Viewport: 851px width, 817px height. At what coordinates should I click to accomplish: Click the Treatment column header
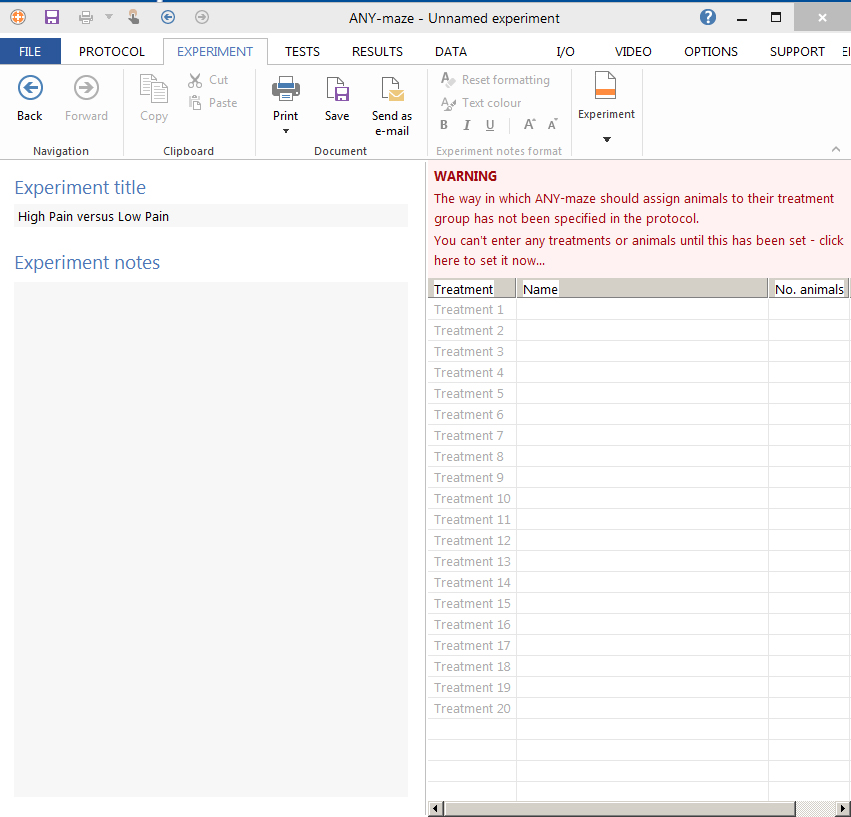(472, 289)
